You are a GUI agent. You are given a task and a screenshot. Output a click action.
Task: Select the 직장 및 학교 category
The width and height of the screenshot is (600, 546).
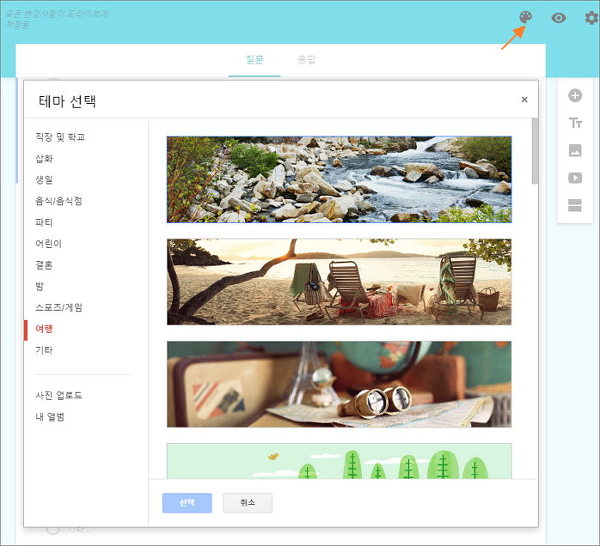coord(60,137)
